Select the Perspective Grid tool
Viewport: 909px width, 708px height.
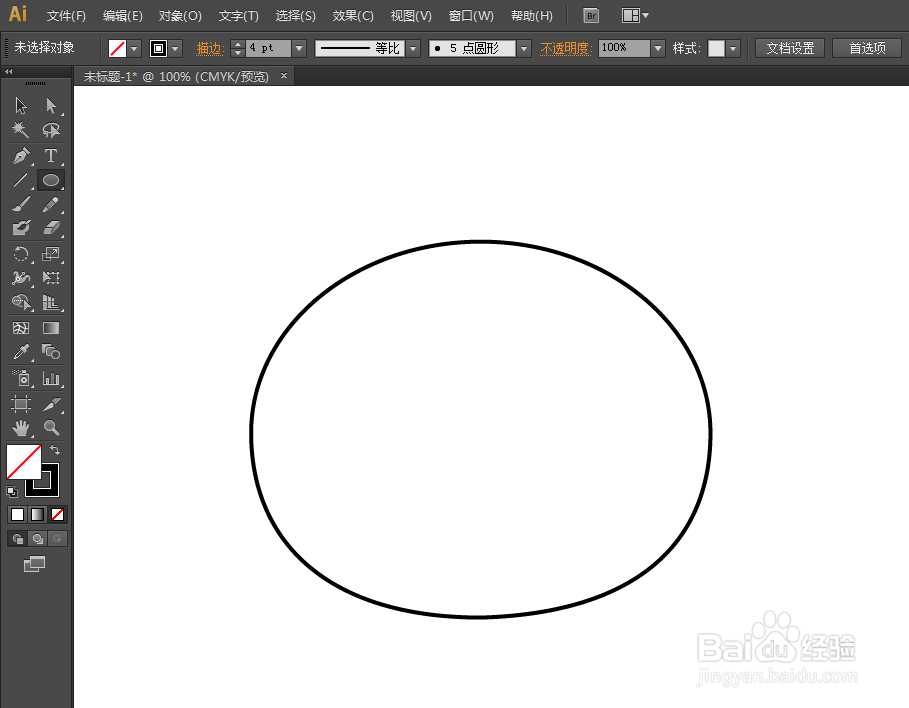point(51,302)
